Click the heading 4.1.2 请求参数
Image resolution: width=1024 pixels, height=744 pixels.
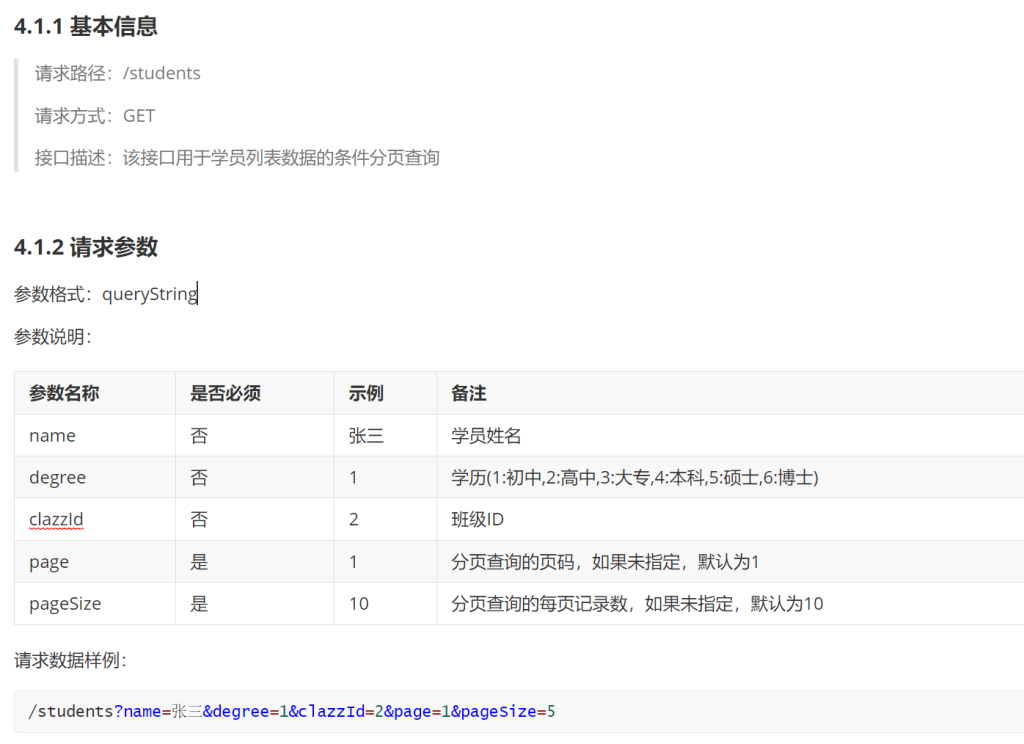(86, 247)
